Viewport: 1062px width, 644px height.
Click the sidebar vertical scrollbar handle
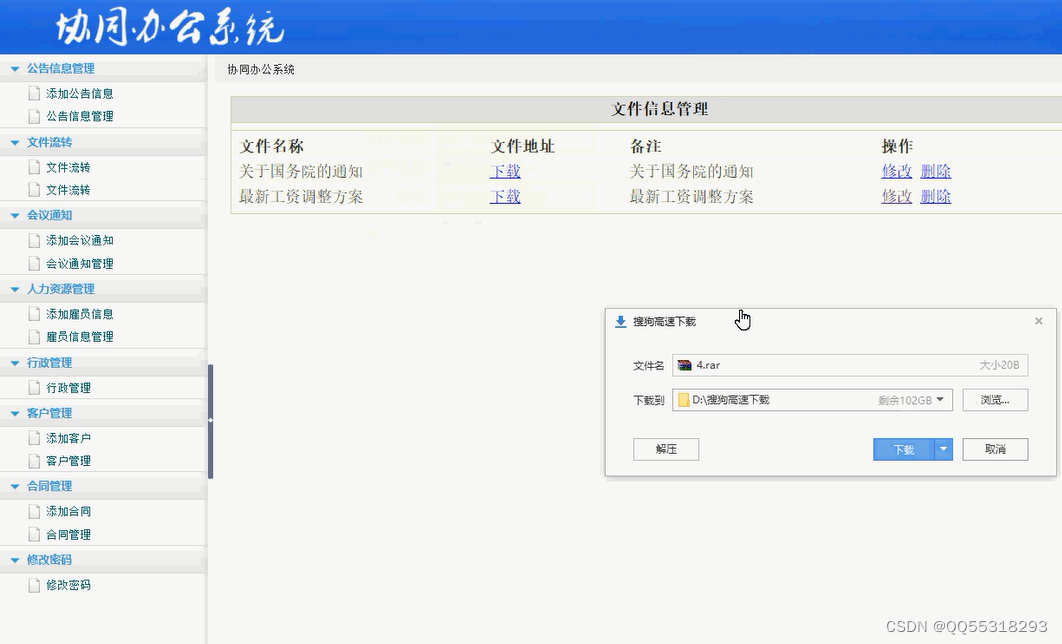pos(211,421)
